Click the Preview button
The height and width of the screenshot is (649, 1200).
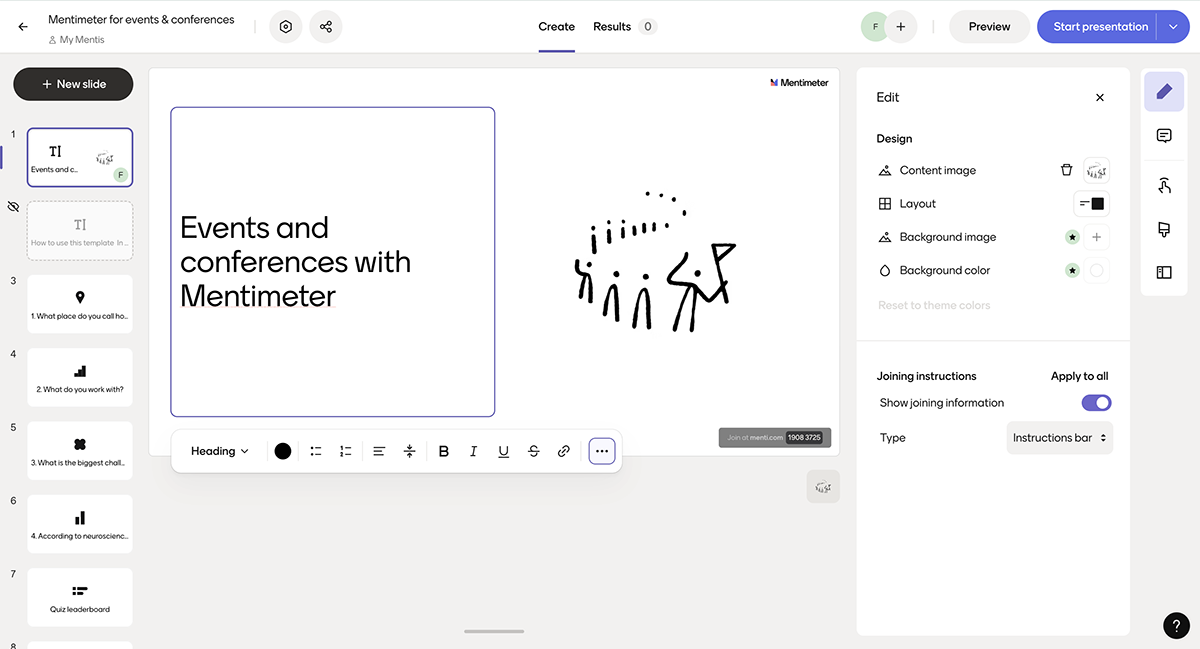(989, 27)
